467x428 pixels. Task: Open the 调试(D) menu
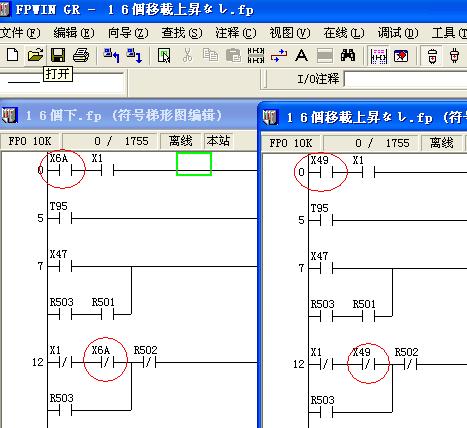point(398,33)
